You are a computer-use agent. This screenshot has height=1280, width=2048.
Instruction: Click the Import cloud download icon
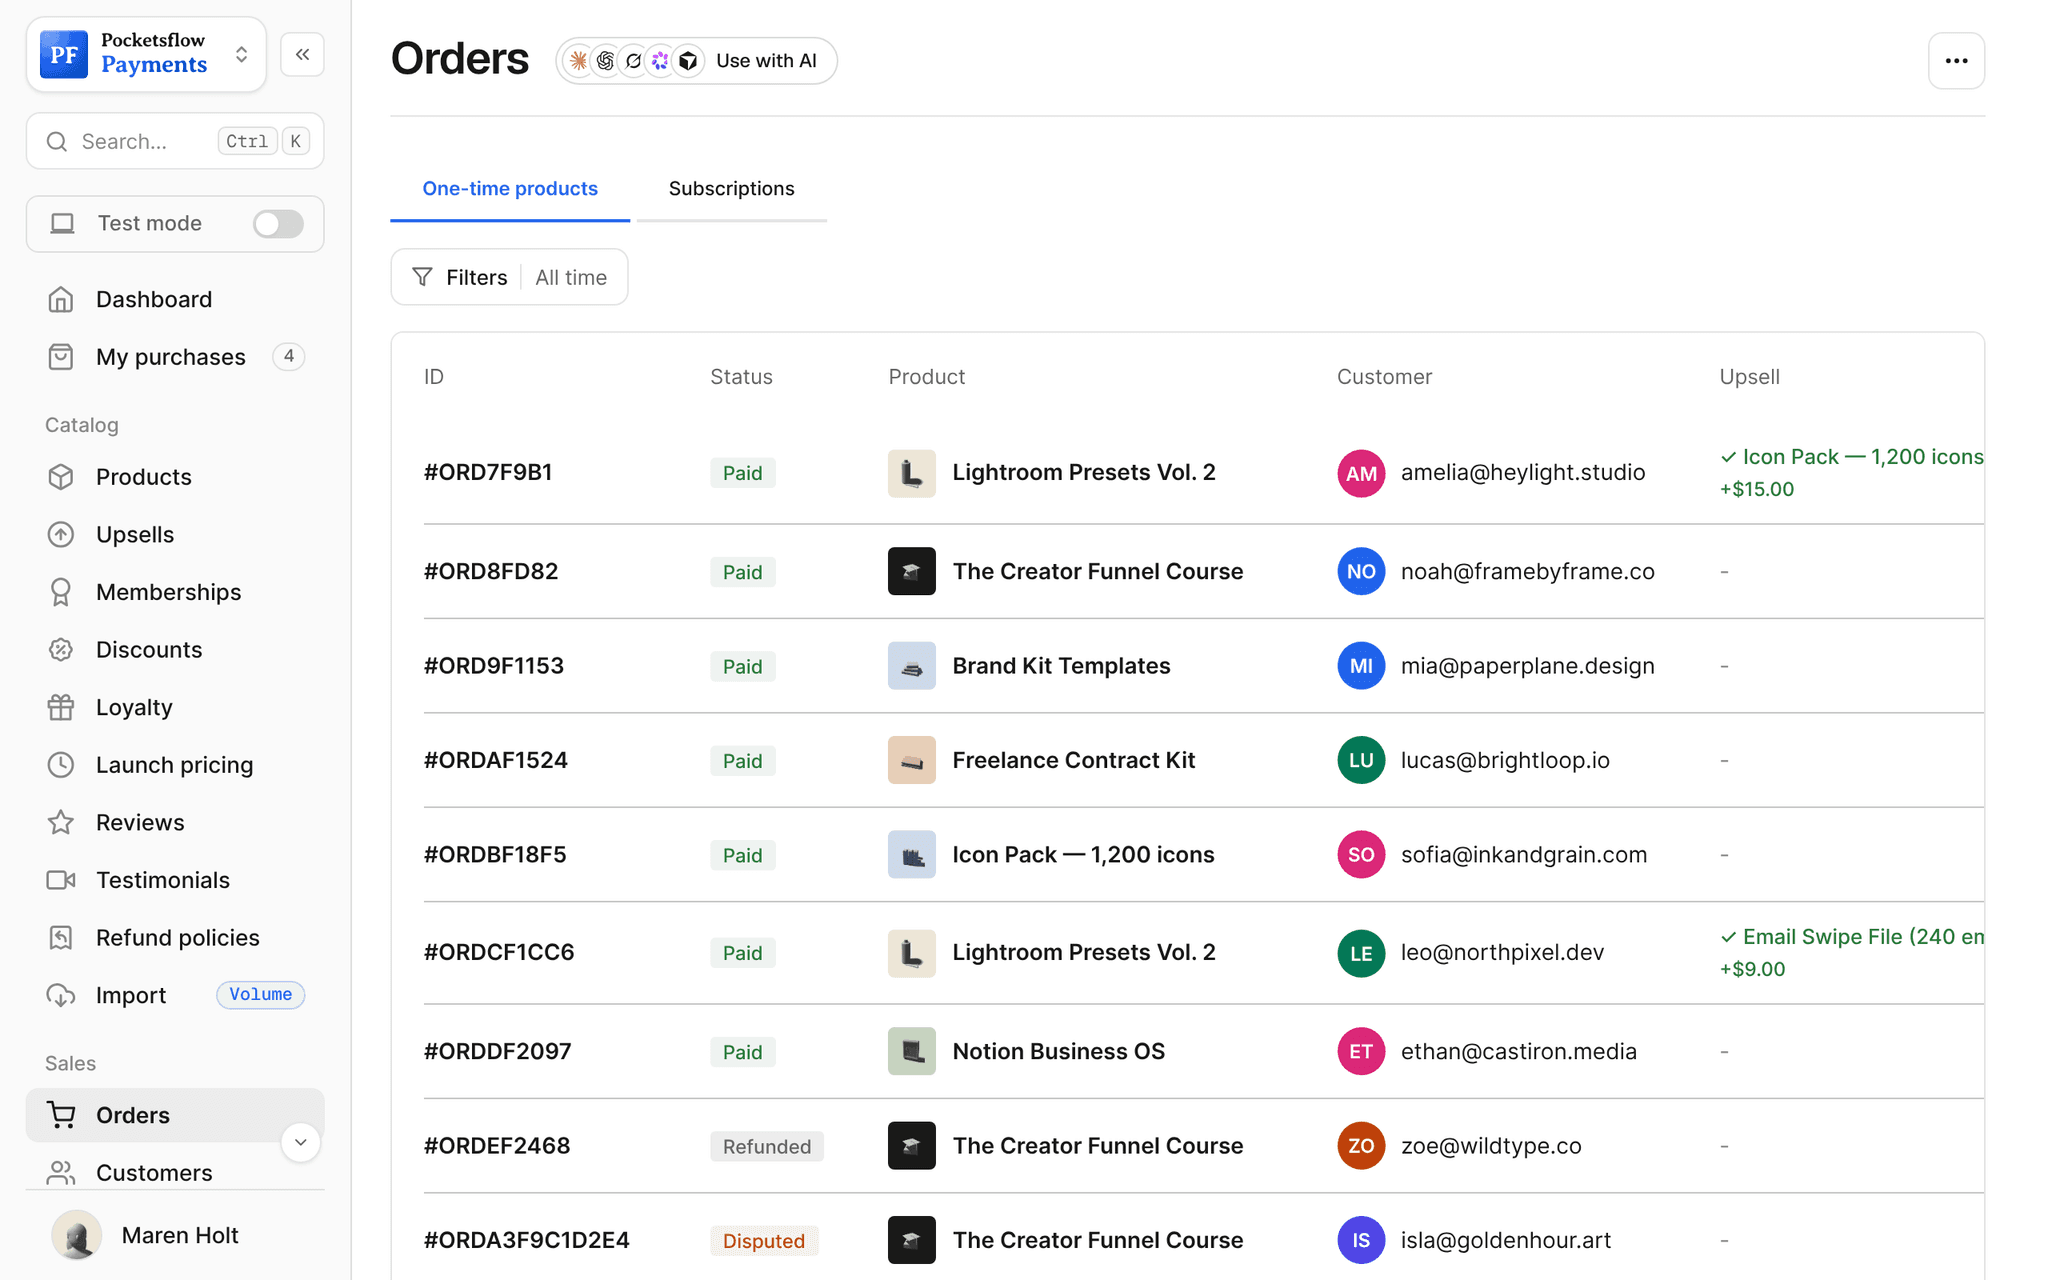[61, 995]
